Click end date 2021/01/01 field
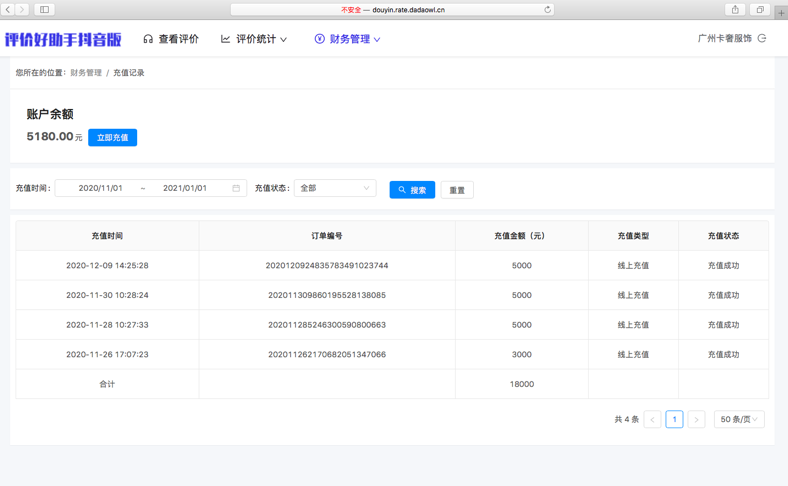Viewport: 788px width, 486px height. pyautogui.click(x=185, y=188)
